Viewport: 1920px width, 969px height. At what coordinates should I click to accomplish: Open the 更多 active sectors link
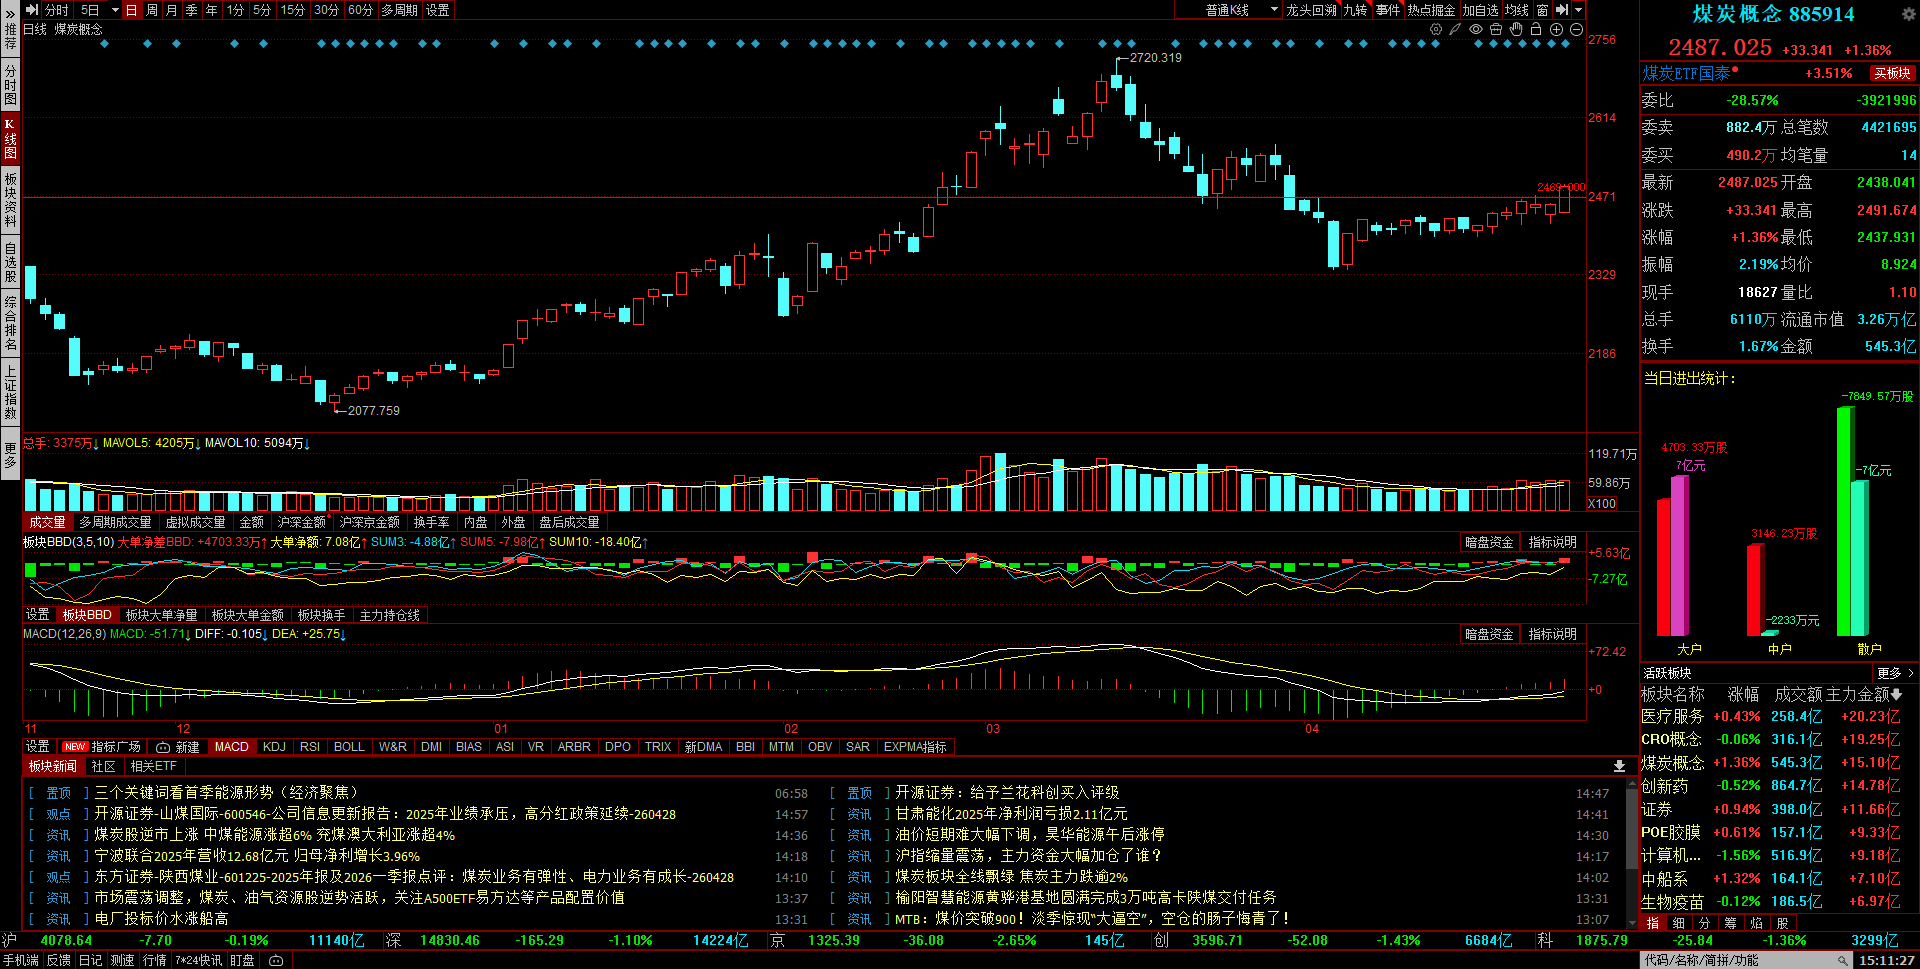1895,673
